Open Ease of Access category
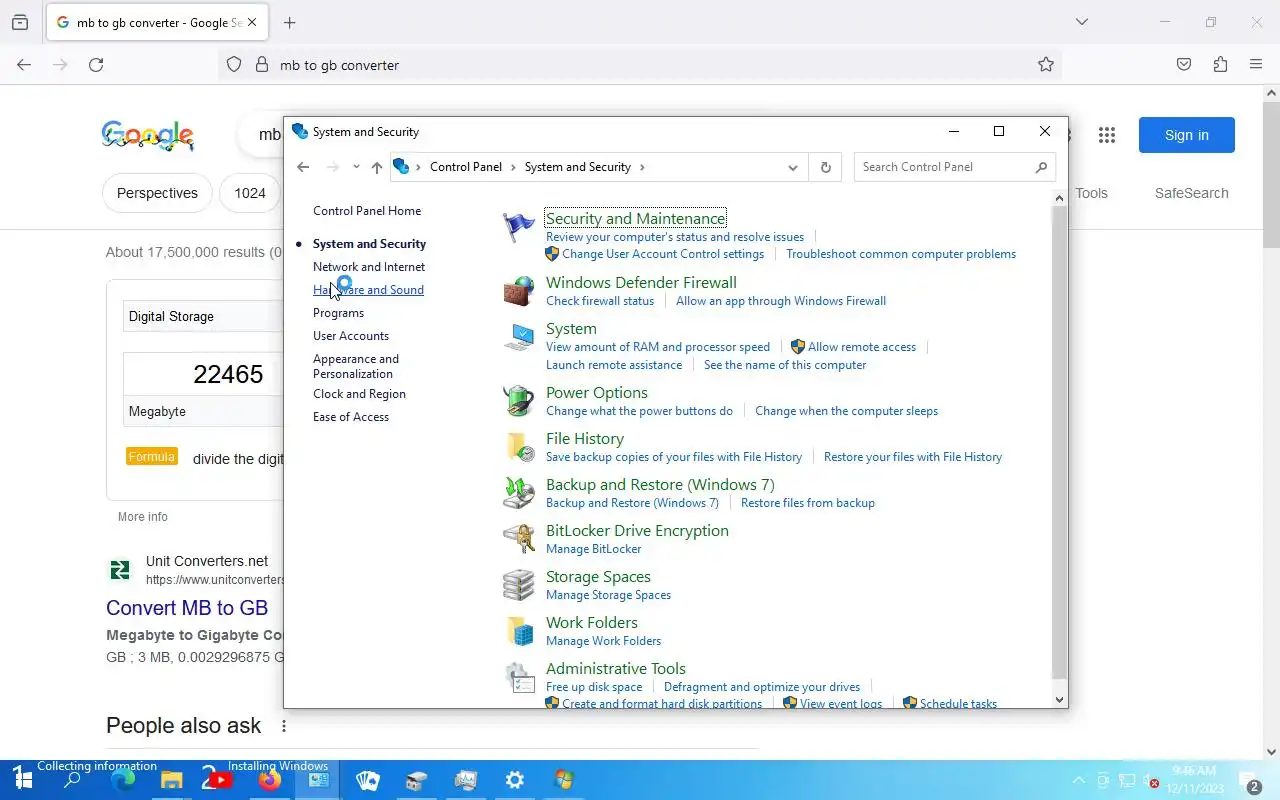Viewport: 1280px width, 800px height. (x=351, y=417)
